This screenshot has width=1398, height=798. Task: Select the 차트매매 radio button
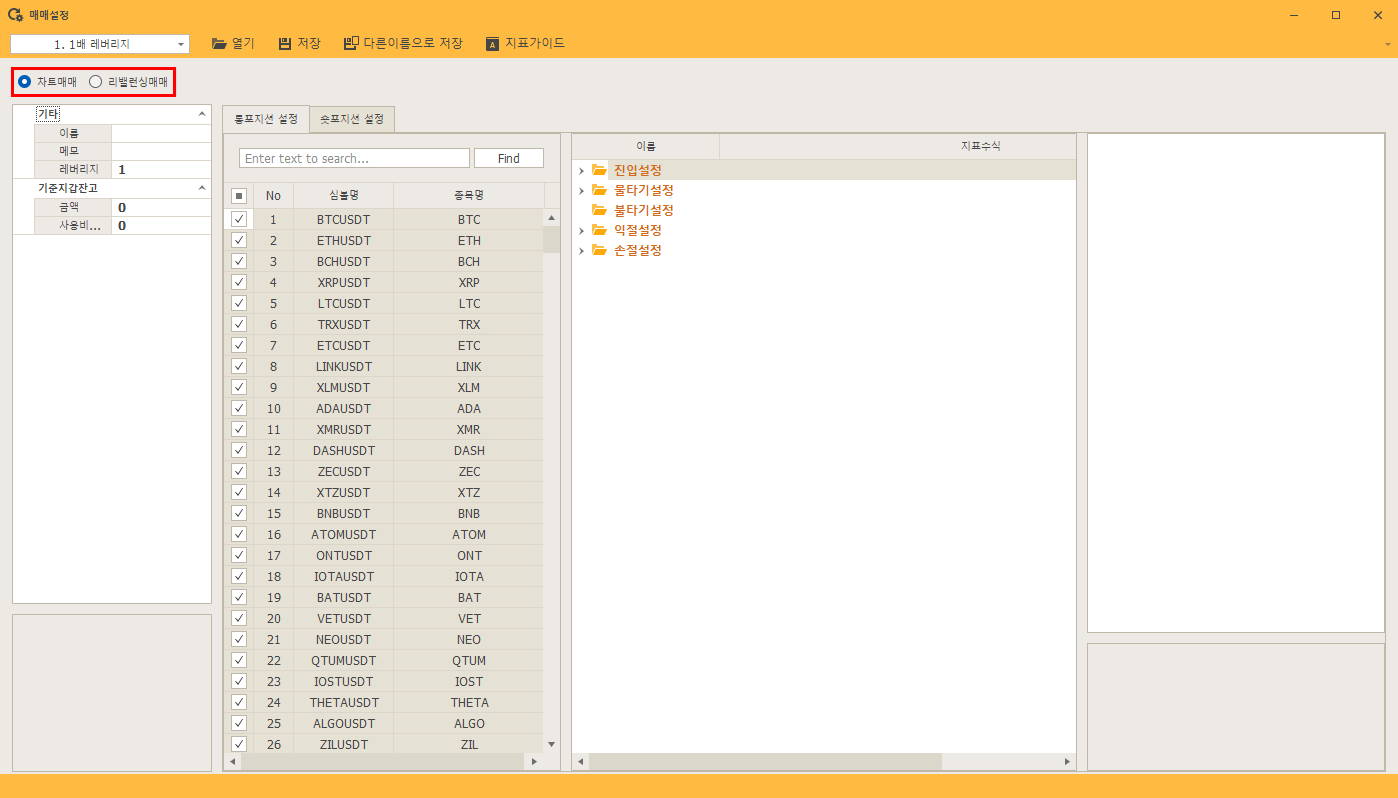click(x=25, y=82)
